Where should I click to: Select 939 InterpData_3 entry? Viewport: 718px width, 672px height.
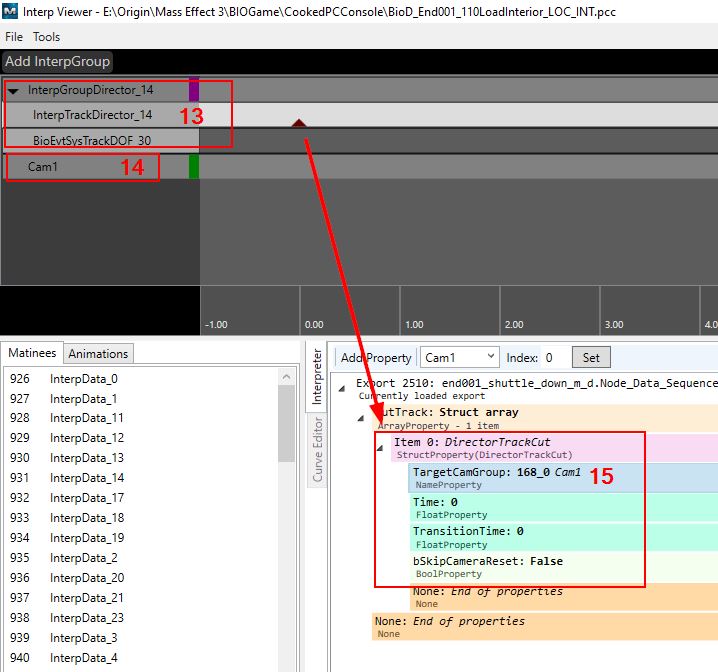pos(140,638)
